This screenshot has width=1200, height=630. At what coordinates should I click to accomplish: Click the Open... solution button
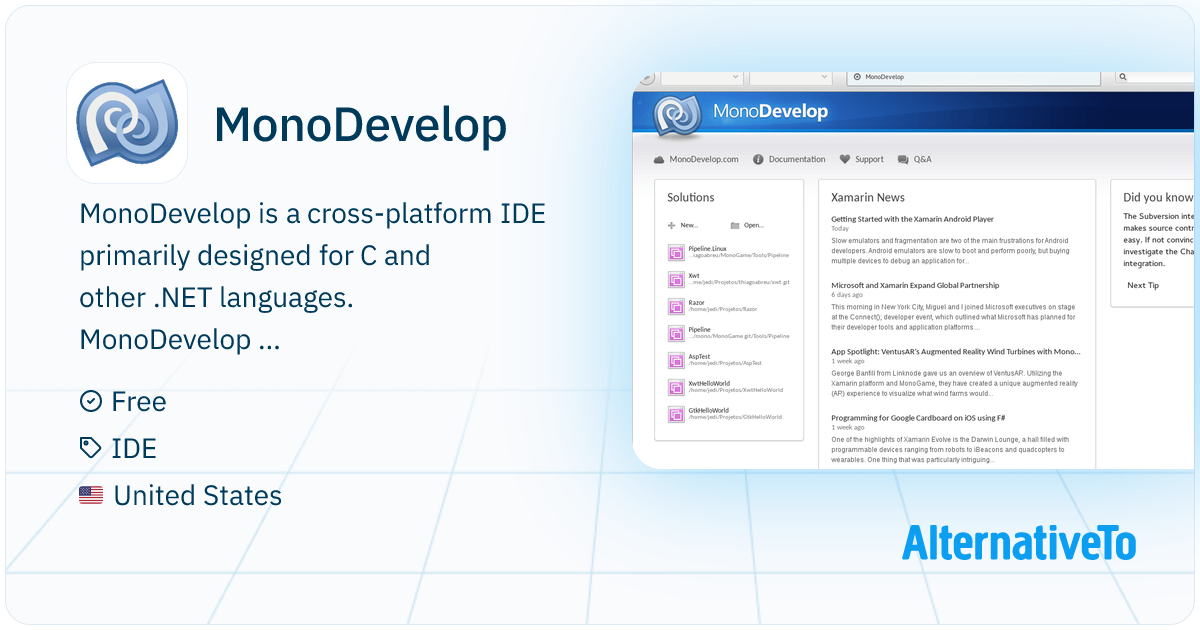(747, 226)
